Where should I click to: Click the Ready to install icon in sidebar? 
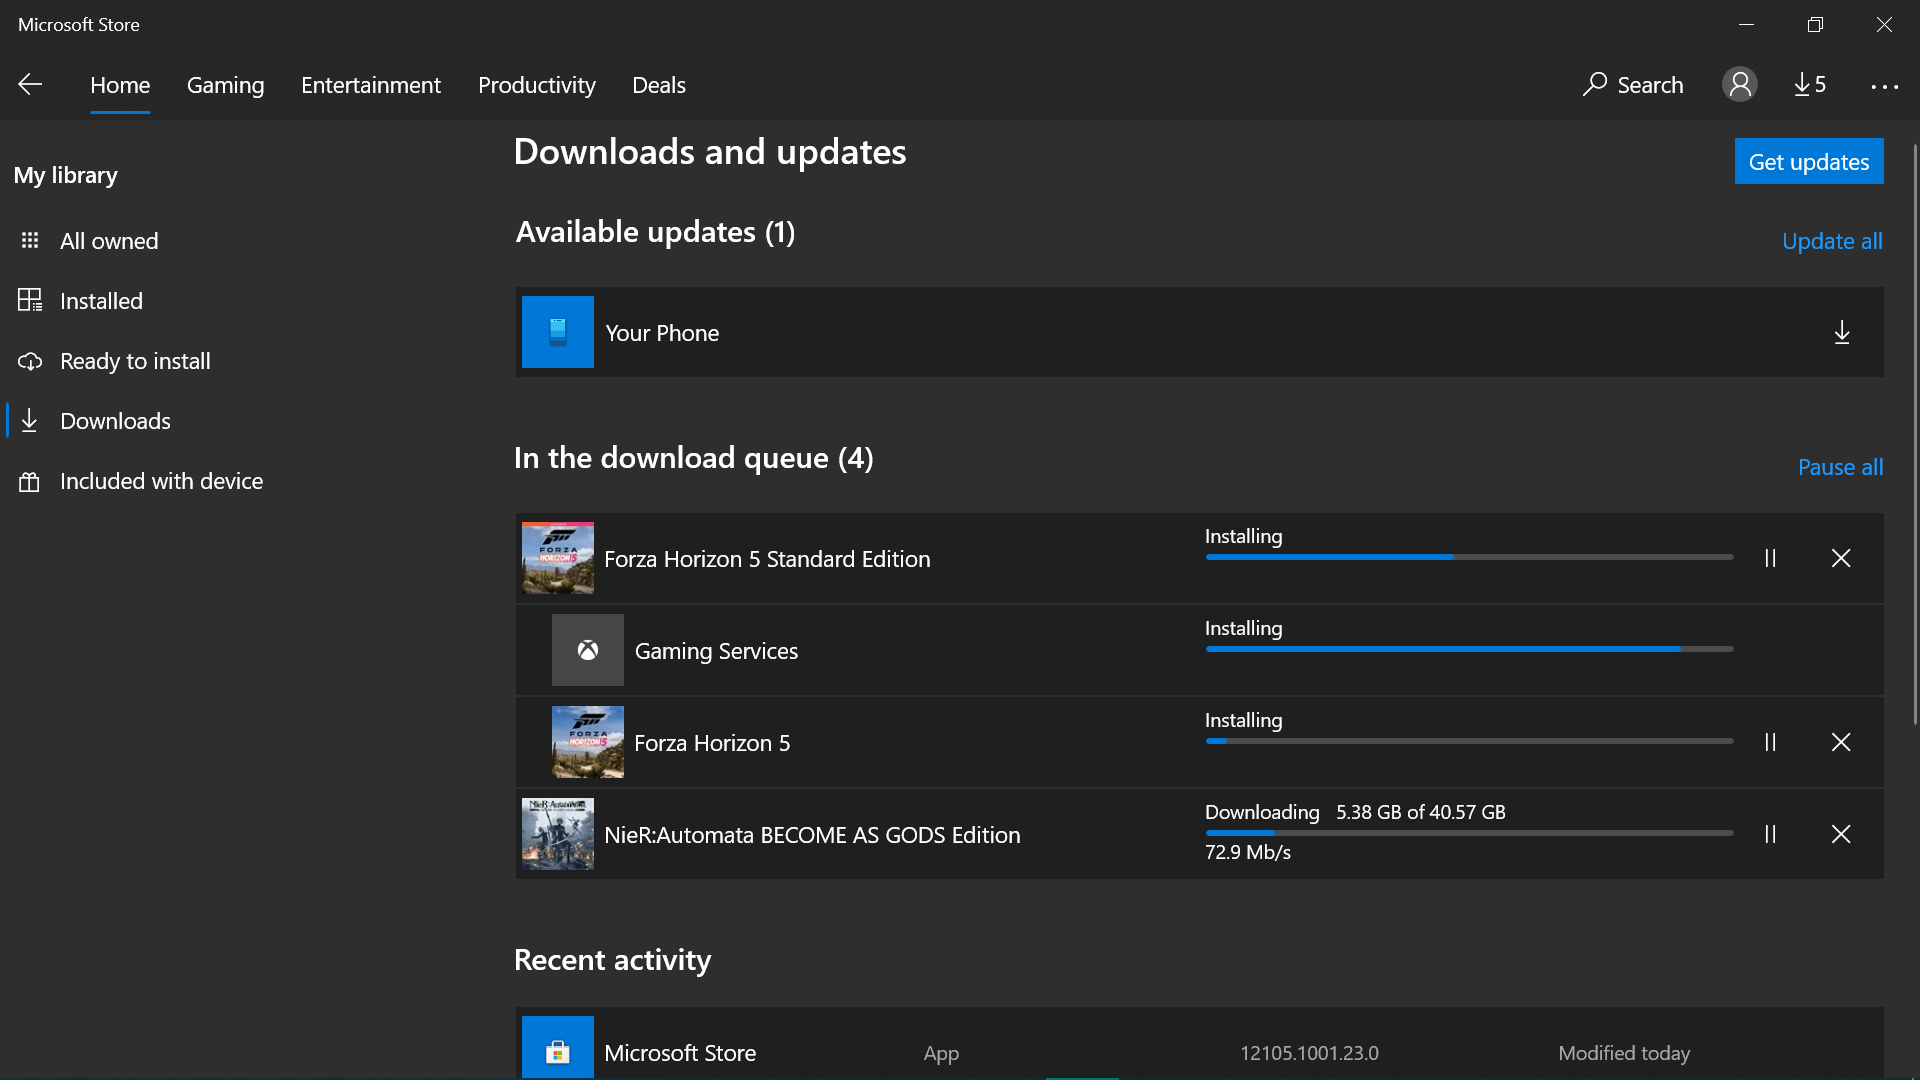pos(29,360)
